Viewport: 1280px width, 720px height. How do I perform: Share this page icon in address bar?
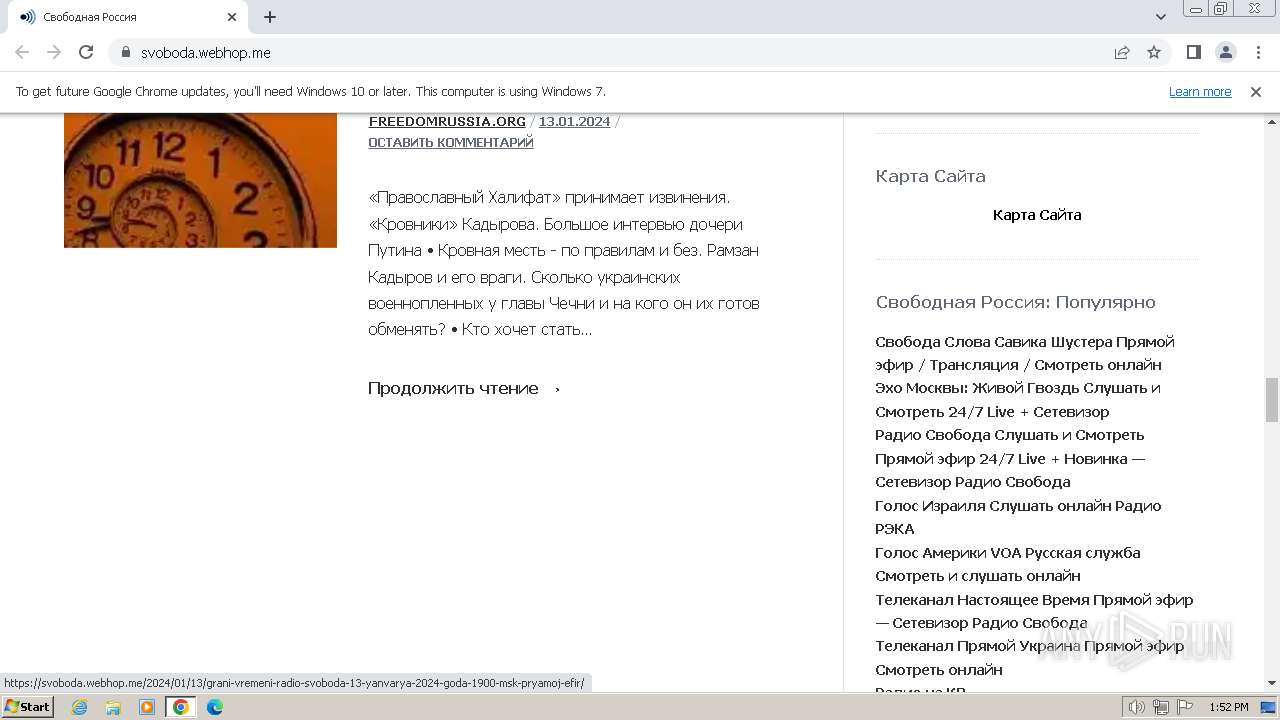click(x=1122, y=52)
